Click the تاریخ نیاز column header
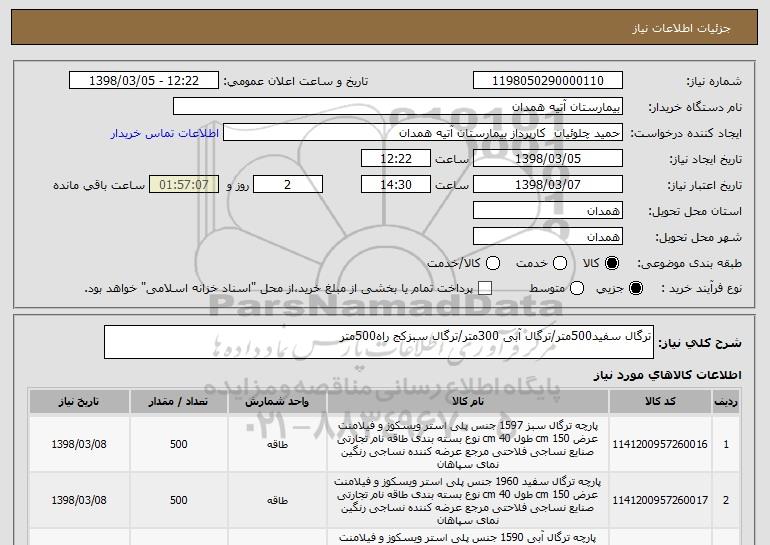The image size is (770, 545). tap(79, 402)
